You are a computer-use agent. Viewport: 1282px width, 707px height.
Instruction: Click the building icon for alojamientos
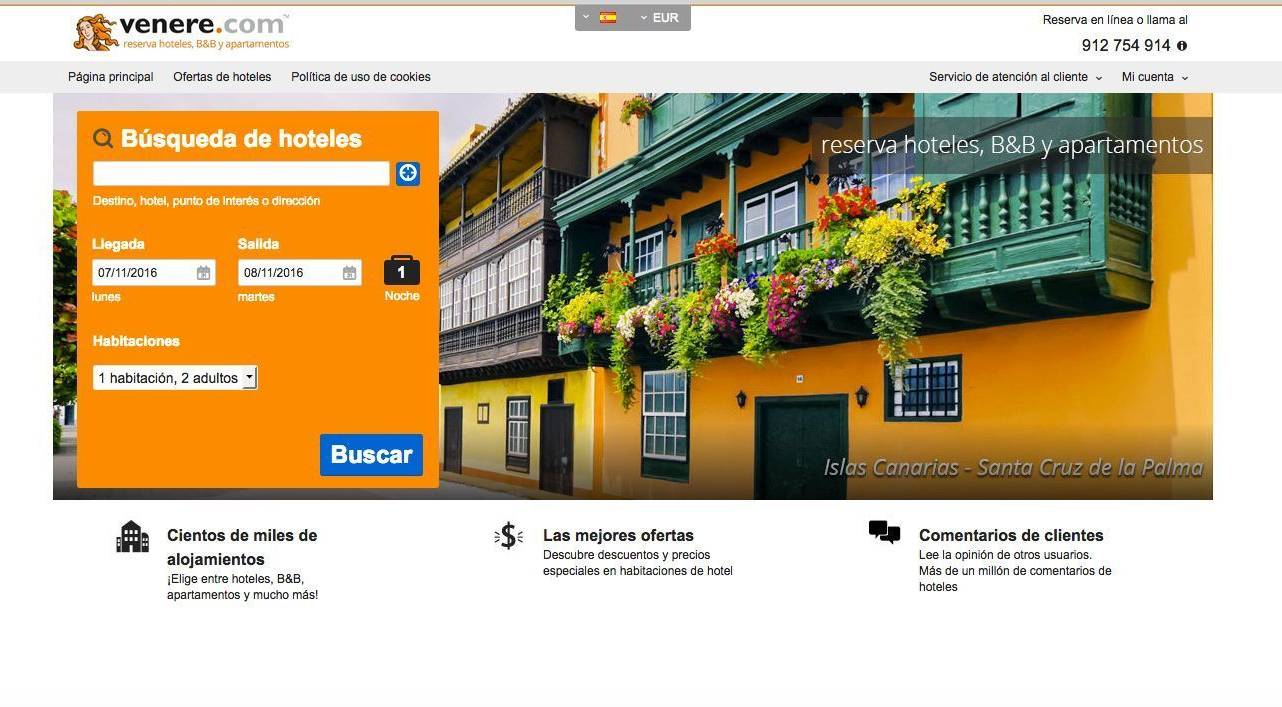[132, 537]
